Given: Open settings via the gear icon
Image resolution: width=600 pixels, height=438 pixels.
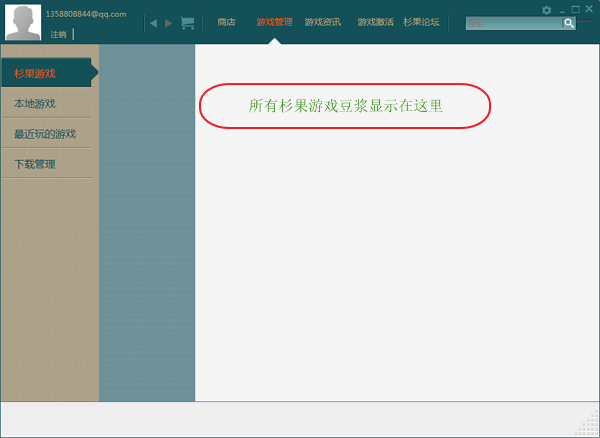Looking at the screenshot, I should [x=546, y=10].
